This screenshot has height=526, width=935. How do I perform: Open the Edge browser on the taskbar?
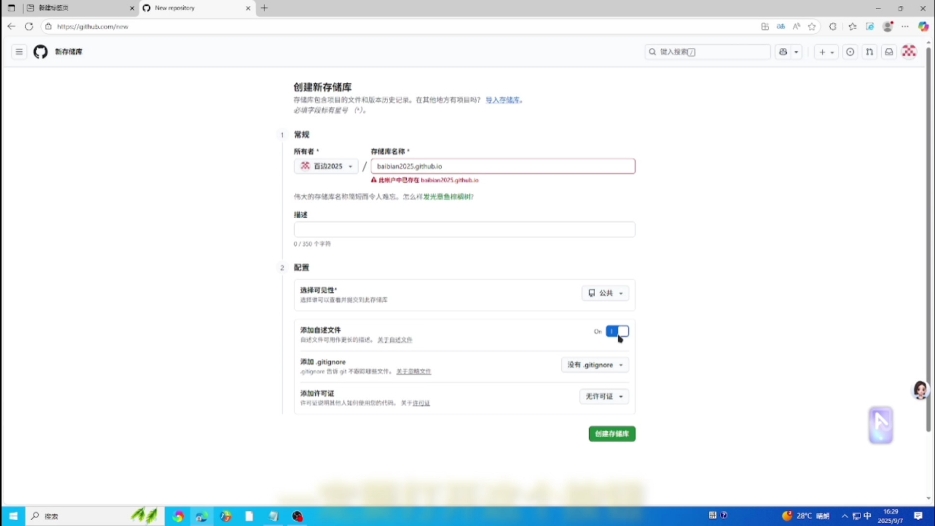[202, 516]
